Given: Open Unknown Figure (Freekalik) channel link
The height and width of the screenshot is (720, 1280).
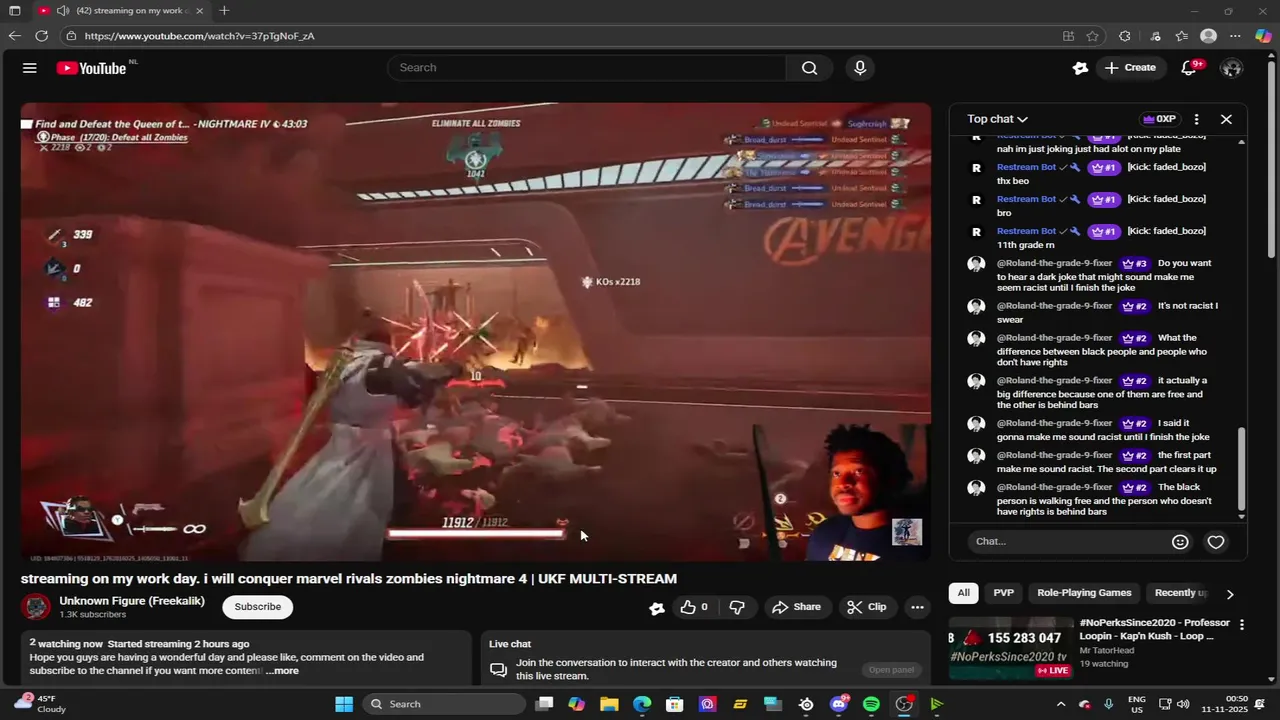Looking at the screenshot, I should tap(132, 601).
